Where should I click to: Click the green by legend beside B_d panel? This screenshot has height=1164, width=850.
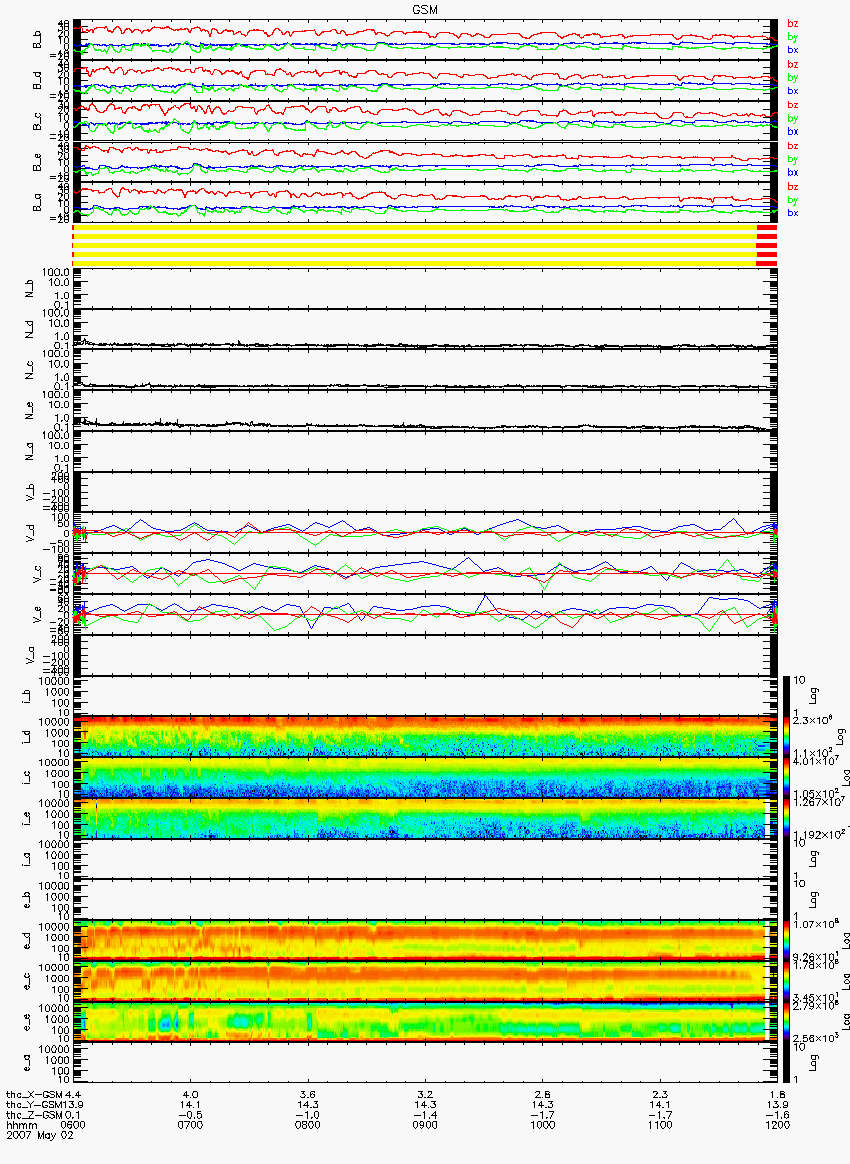coord(792,77)
